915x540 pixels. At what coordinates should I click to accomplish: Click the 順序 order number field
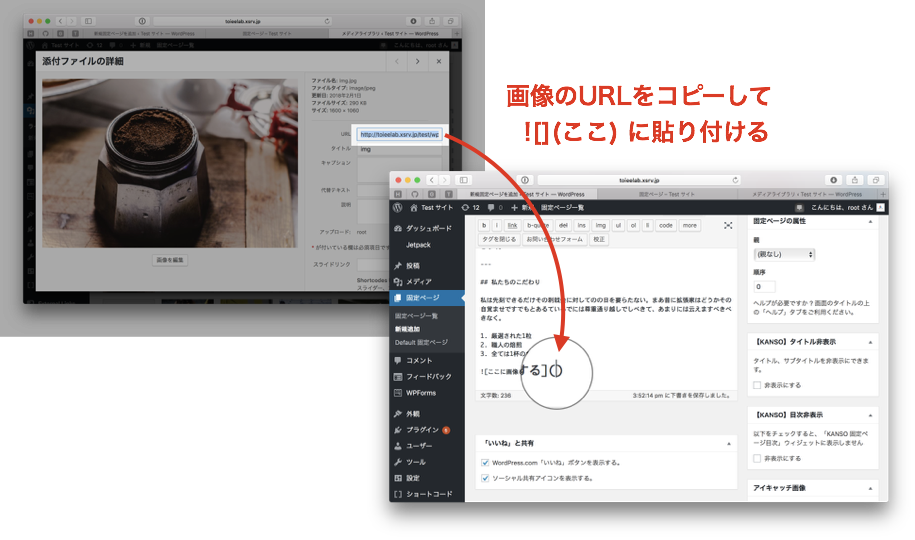click(x=764, y=287)
